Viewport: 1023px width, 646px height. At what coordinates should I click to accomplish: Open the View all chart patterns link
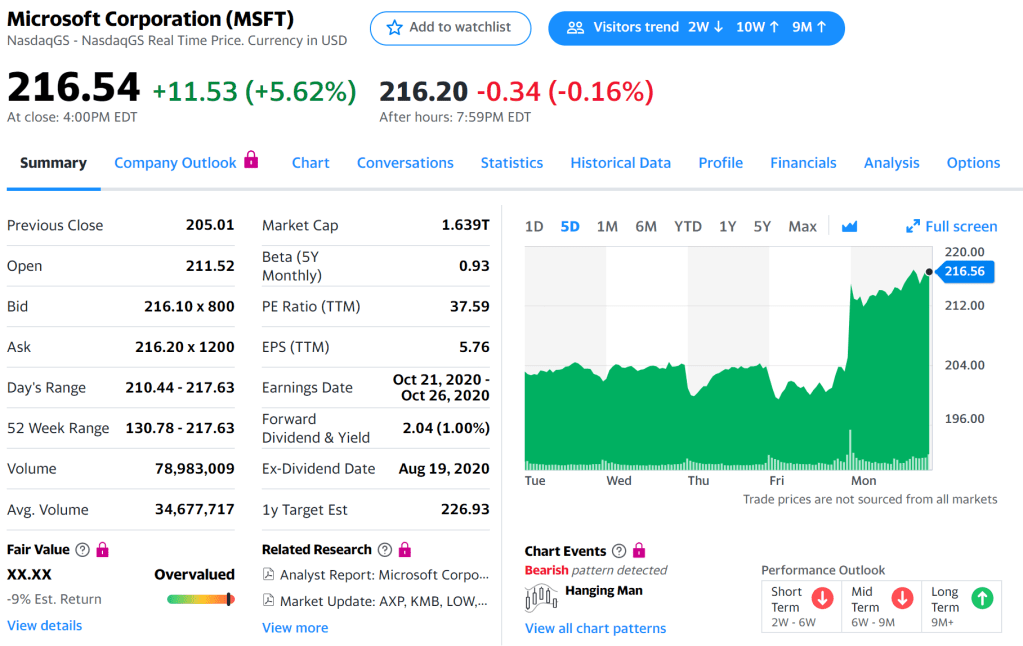coord(595,629)
